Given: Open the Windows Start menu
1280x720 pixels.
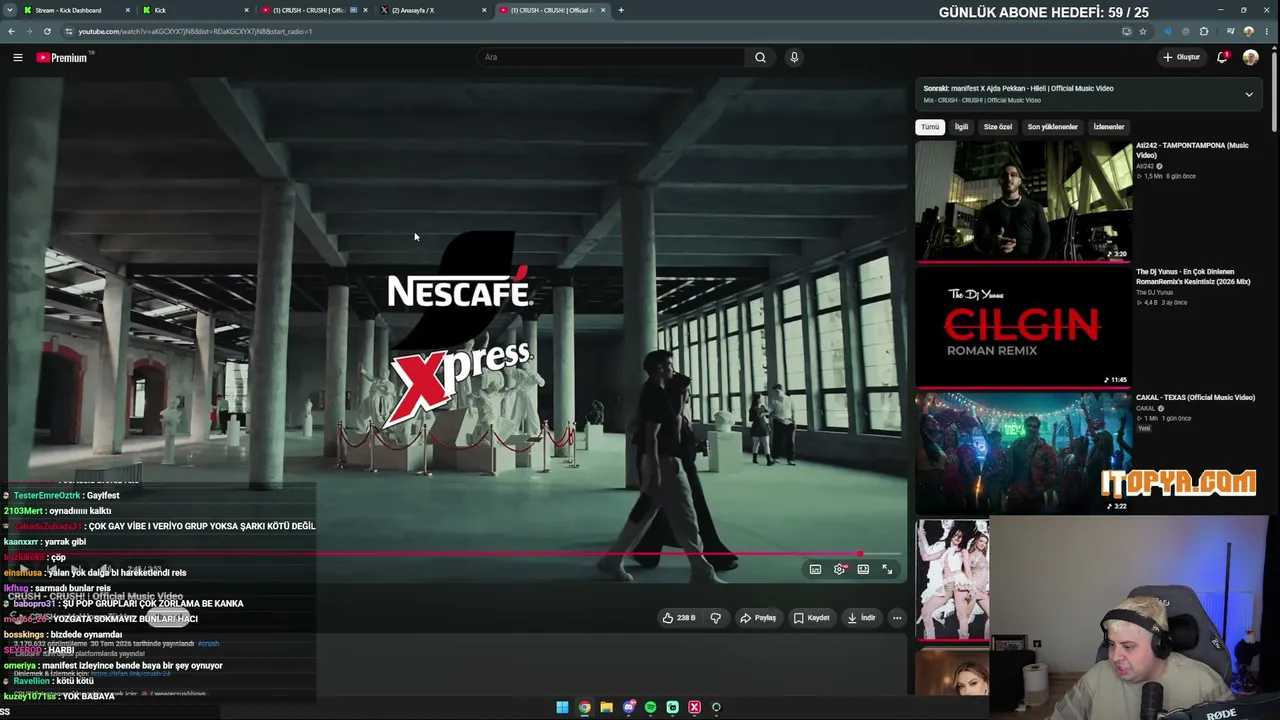Looking at the screenshot, I should [562, 707].
